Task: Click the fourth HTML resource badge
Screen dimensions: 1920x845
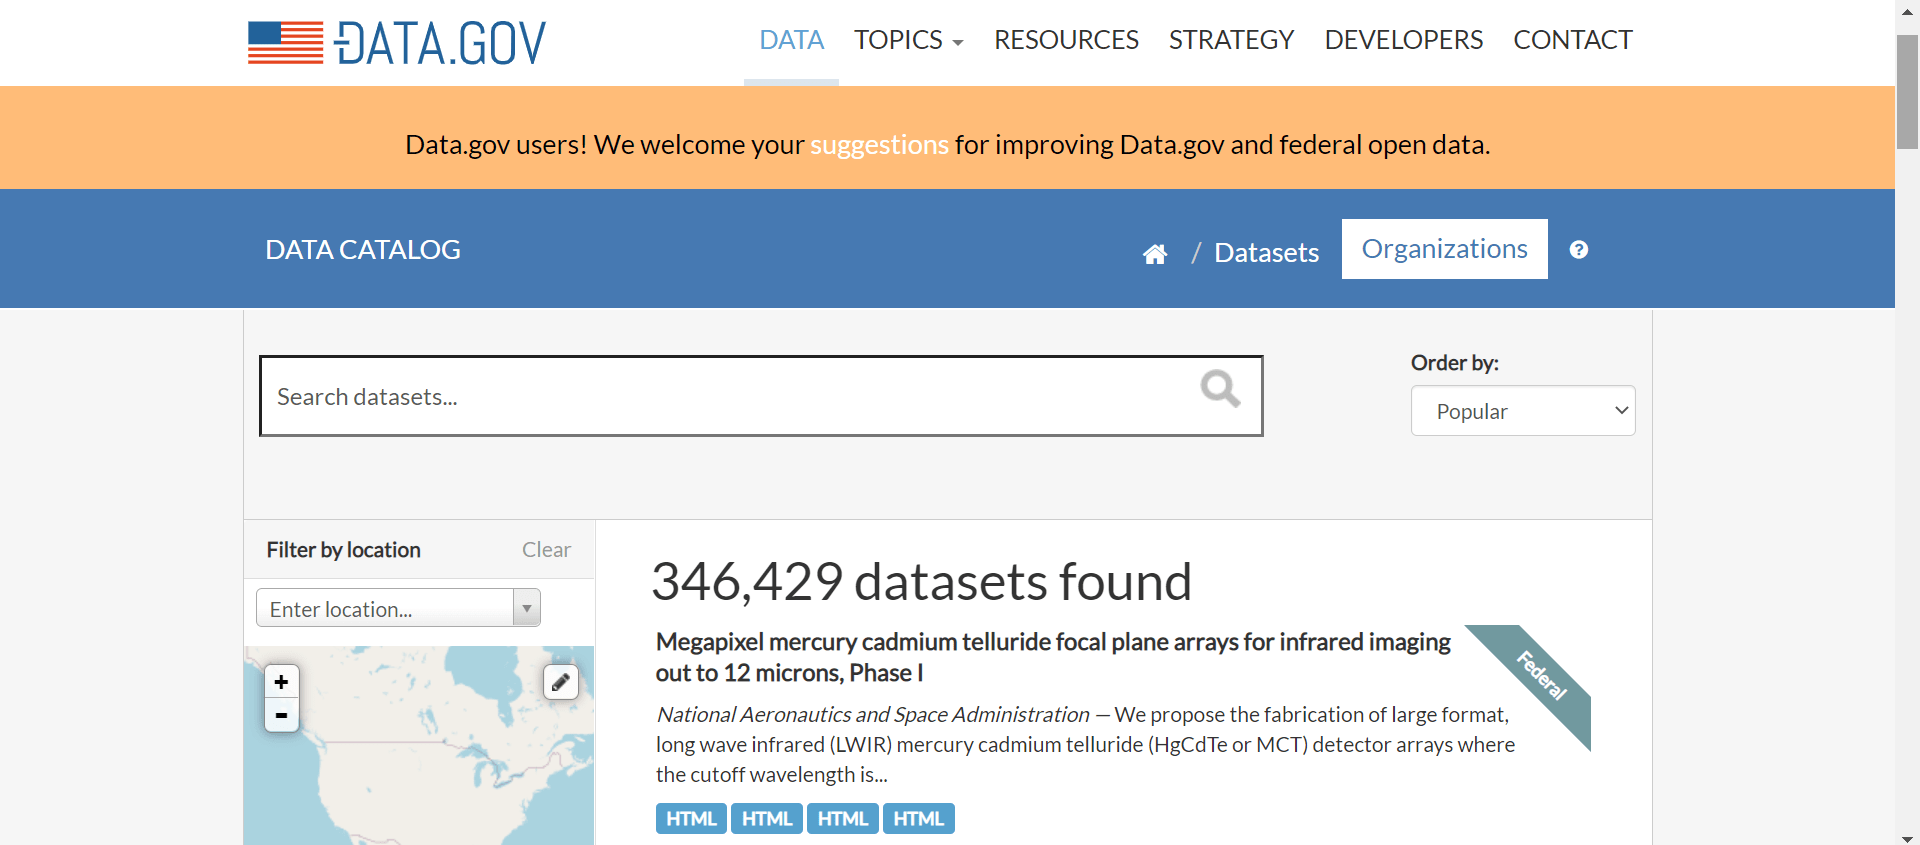Action: (919, 819)
